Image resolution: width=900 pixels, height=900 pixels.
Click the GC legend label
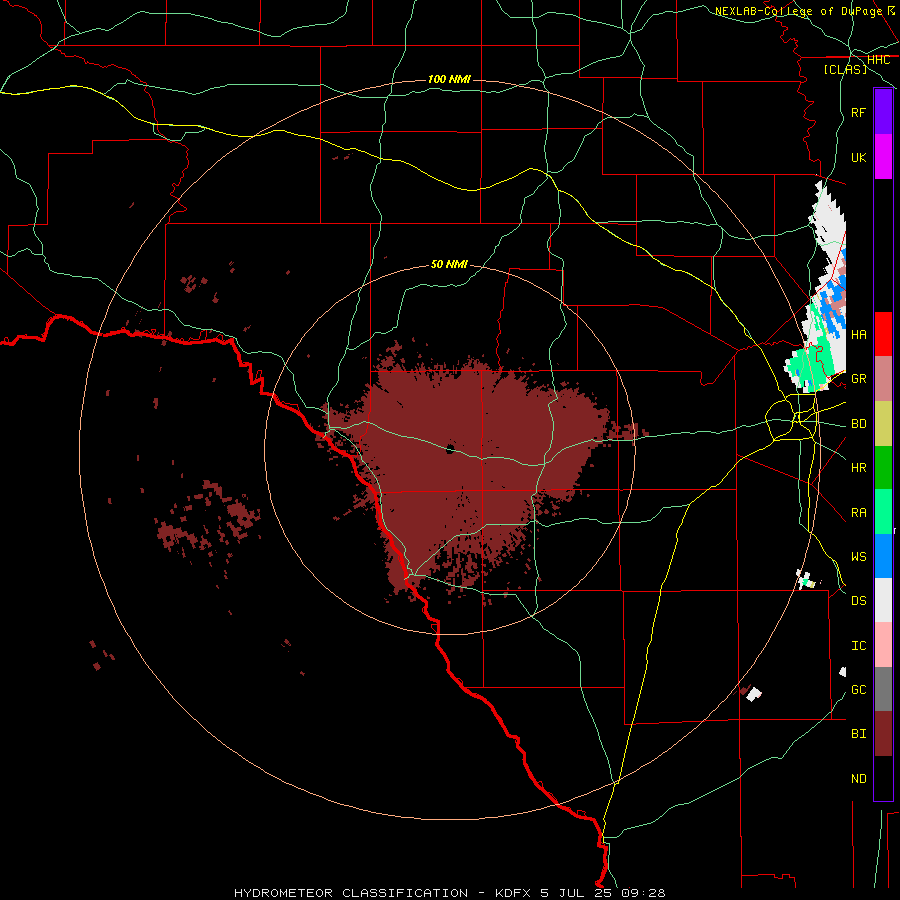pyautogui.click(x=858, y=690)
